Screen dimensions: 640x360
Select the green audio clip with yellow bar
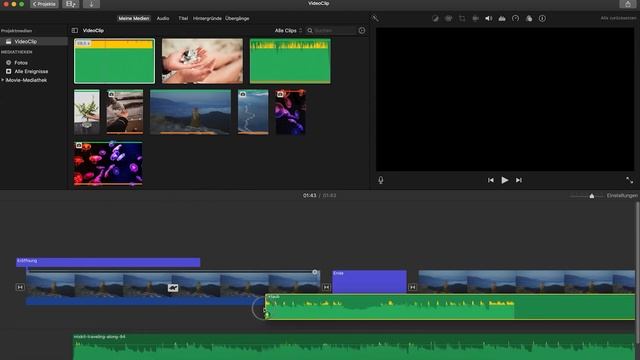pos(114,61)
